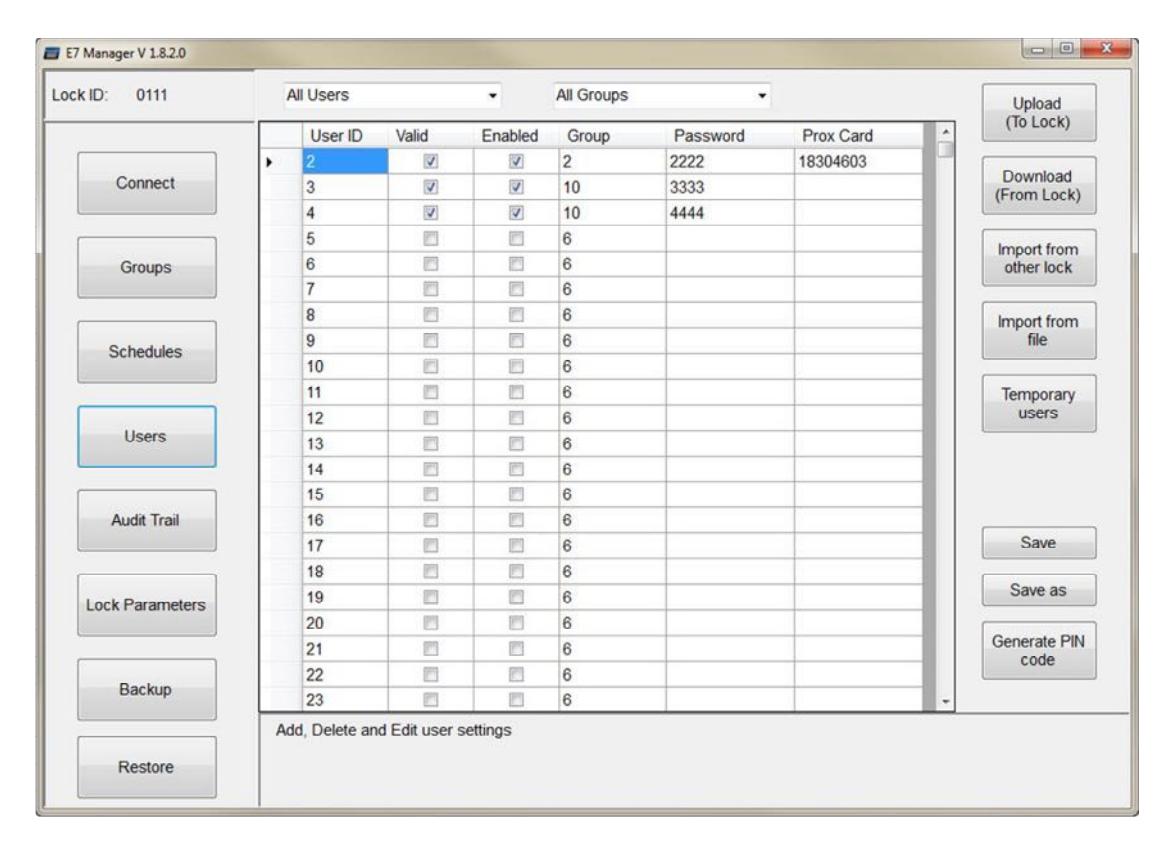The width and height of the screenshot is (1171, 844).
Task: Check Enabled for user 7
Action: (516, 289)
